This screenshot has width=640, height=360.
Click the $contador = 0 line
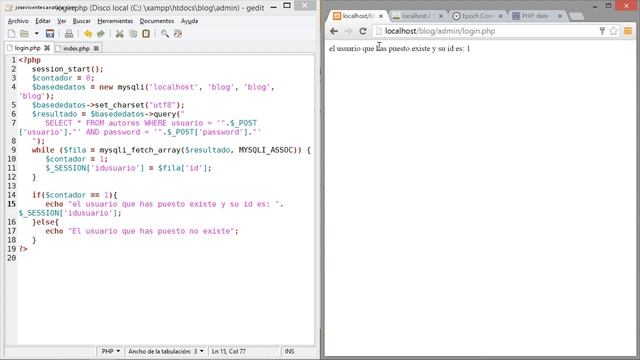point(63,78)
